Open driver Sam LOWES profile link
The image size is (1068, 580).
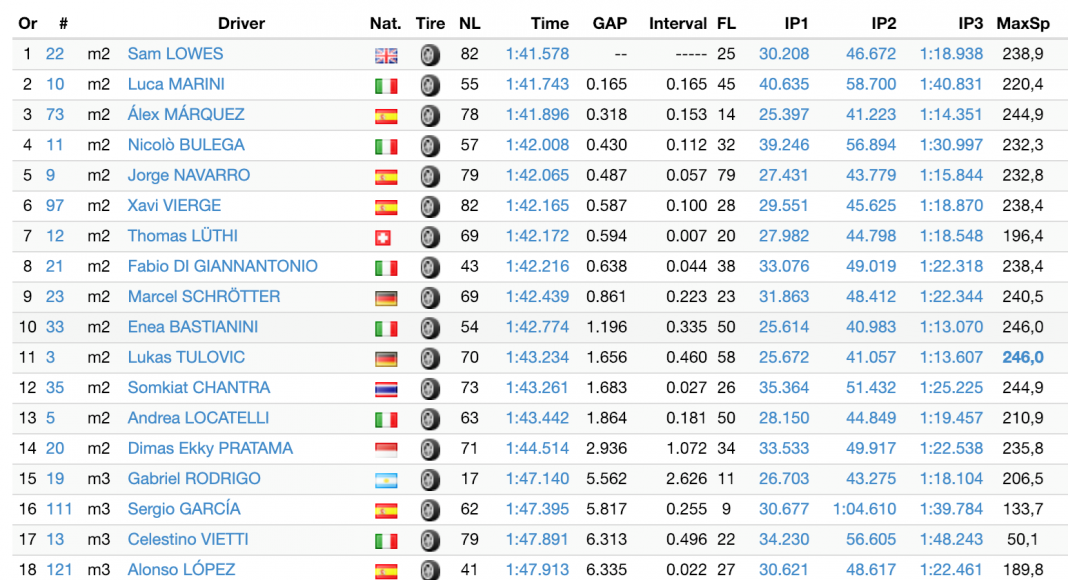point(175,54)
